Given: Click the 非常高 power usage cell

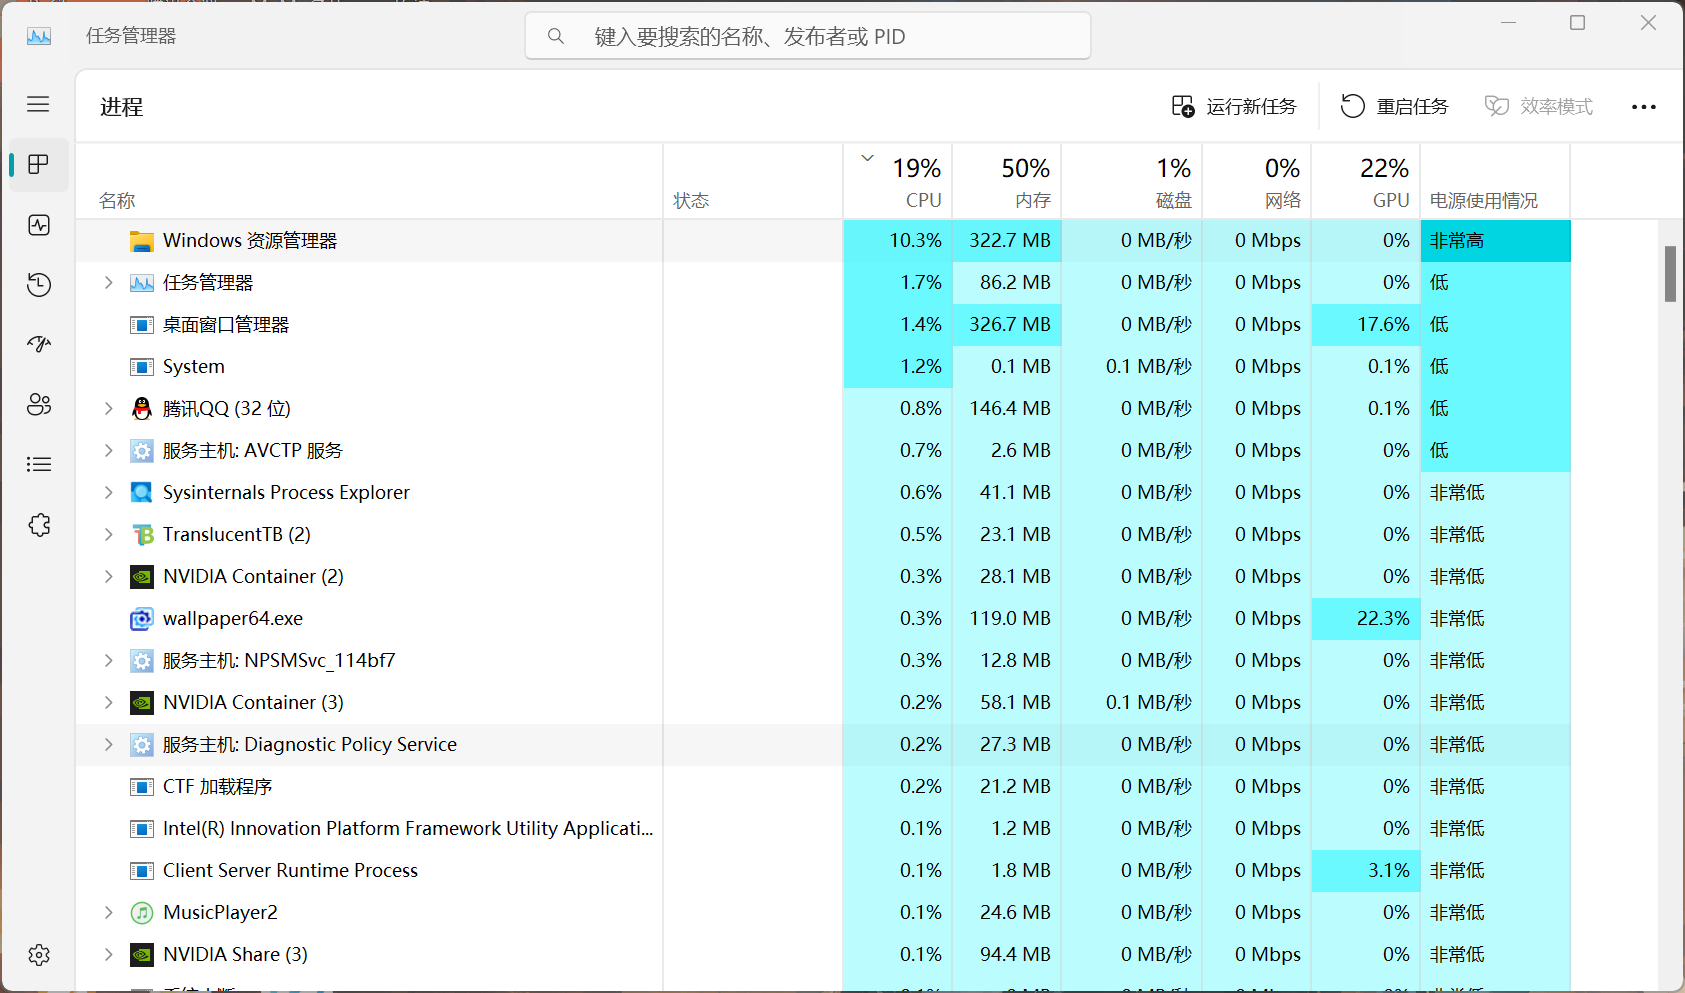Looking at the screenshot, I should 1495,240.
